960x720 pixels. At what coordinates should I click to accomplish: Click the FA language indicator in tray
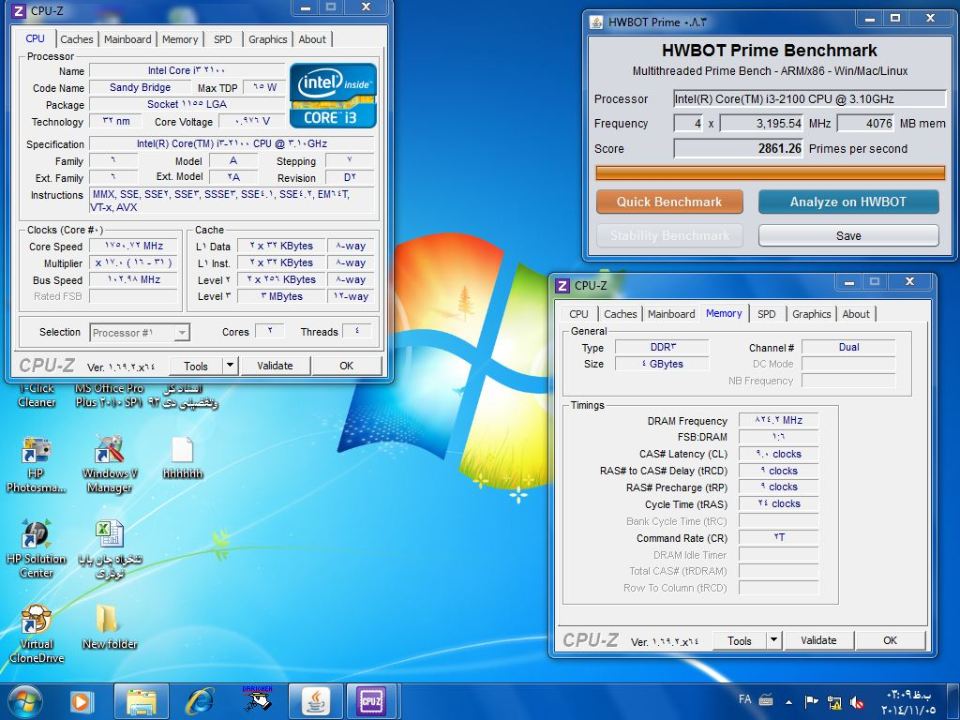point(744,699)
